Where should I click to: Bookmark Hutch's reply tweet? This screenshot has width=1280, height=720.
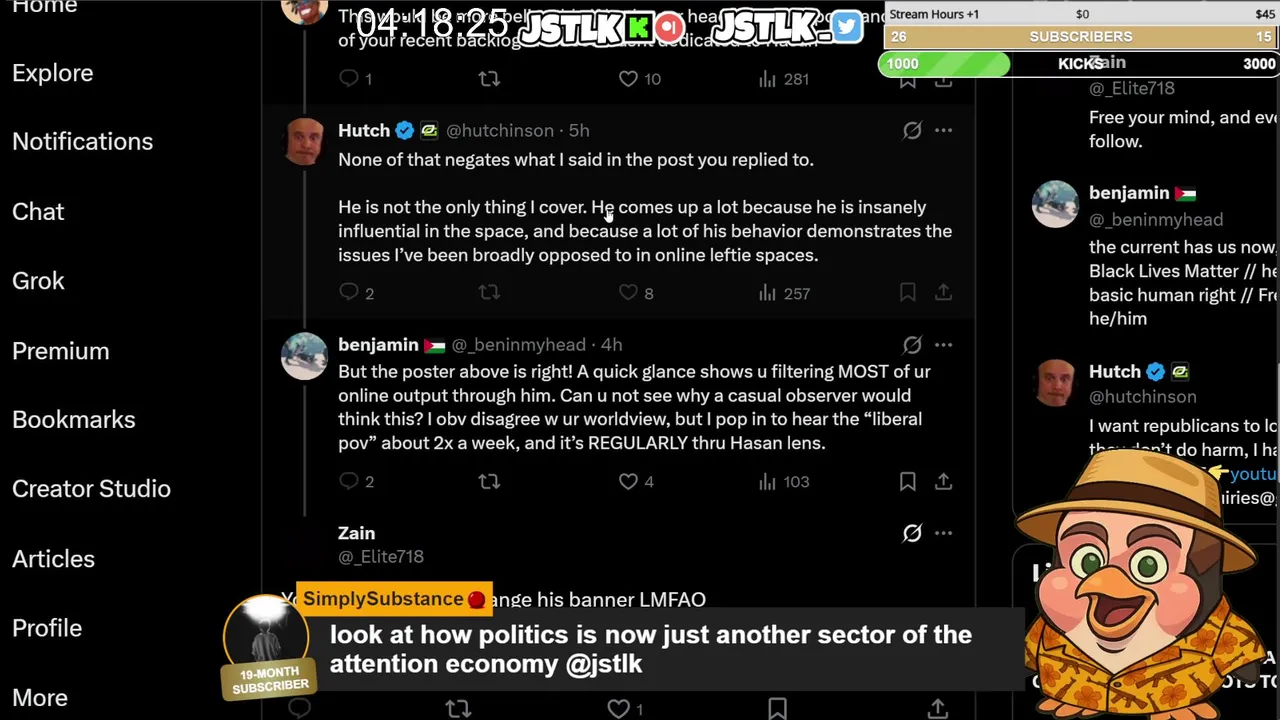(907, 293)
